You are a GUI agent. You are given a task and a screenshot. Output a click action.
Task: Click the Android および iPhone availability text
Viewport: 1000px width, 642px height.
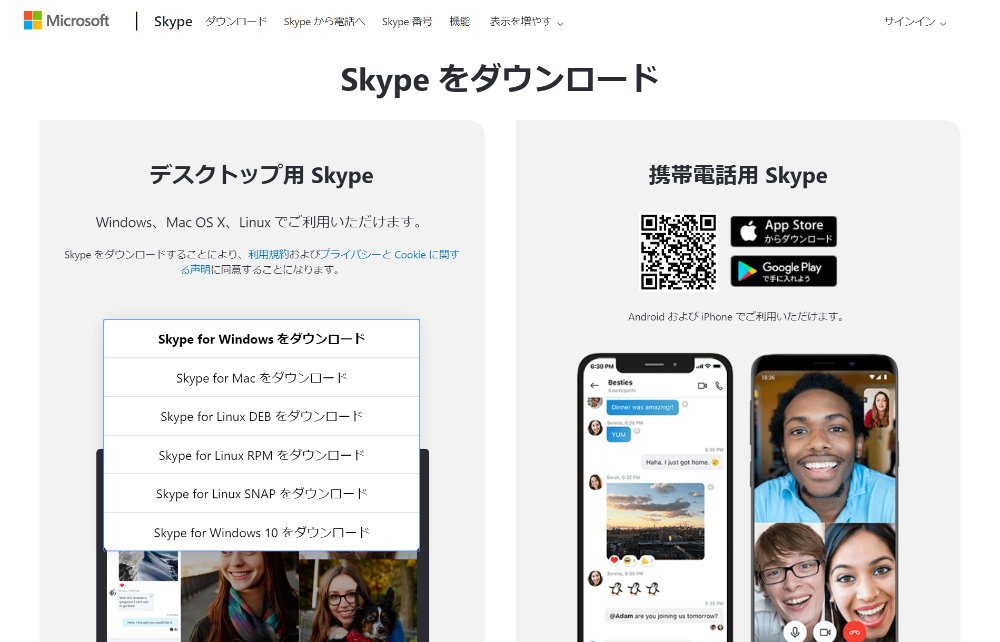736,316
